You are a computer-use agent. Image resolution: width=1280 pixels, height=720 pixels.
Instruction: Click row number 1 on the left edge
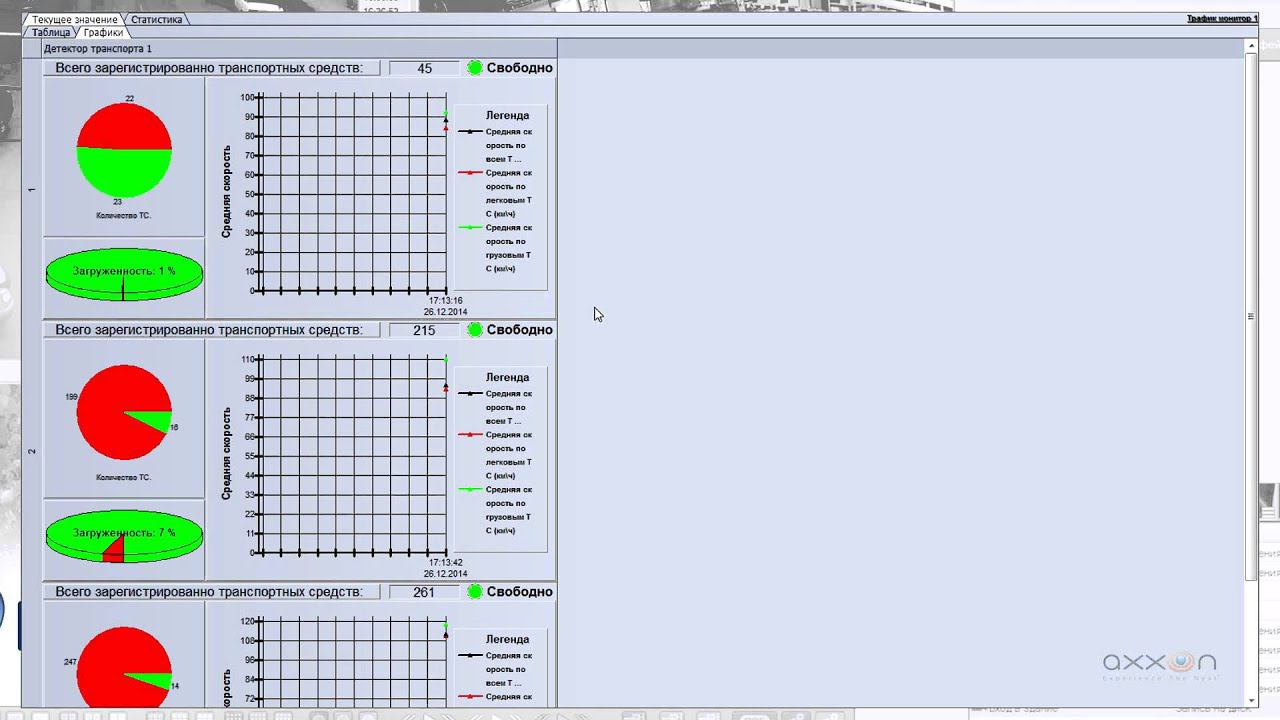click(x=32, y=189)
